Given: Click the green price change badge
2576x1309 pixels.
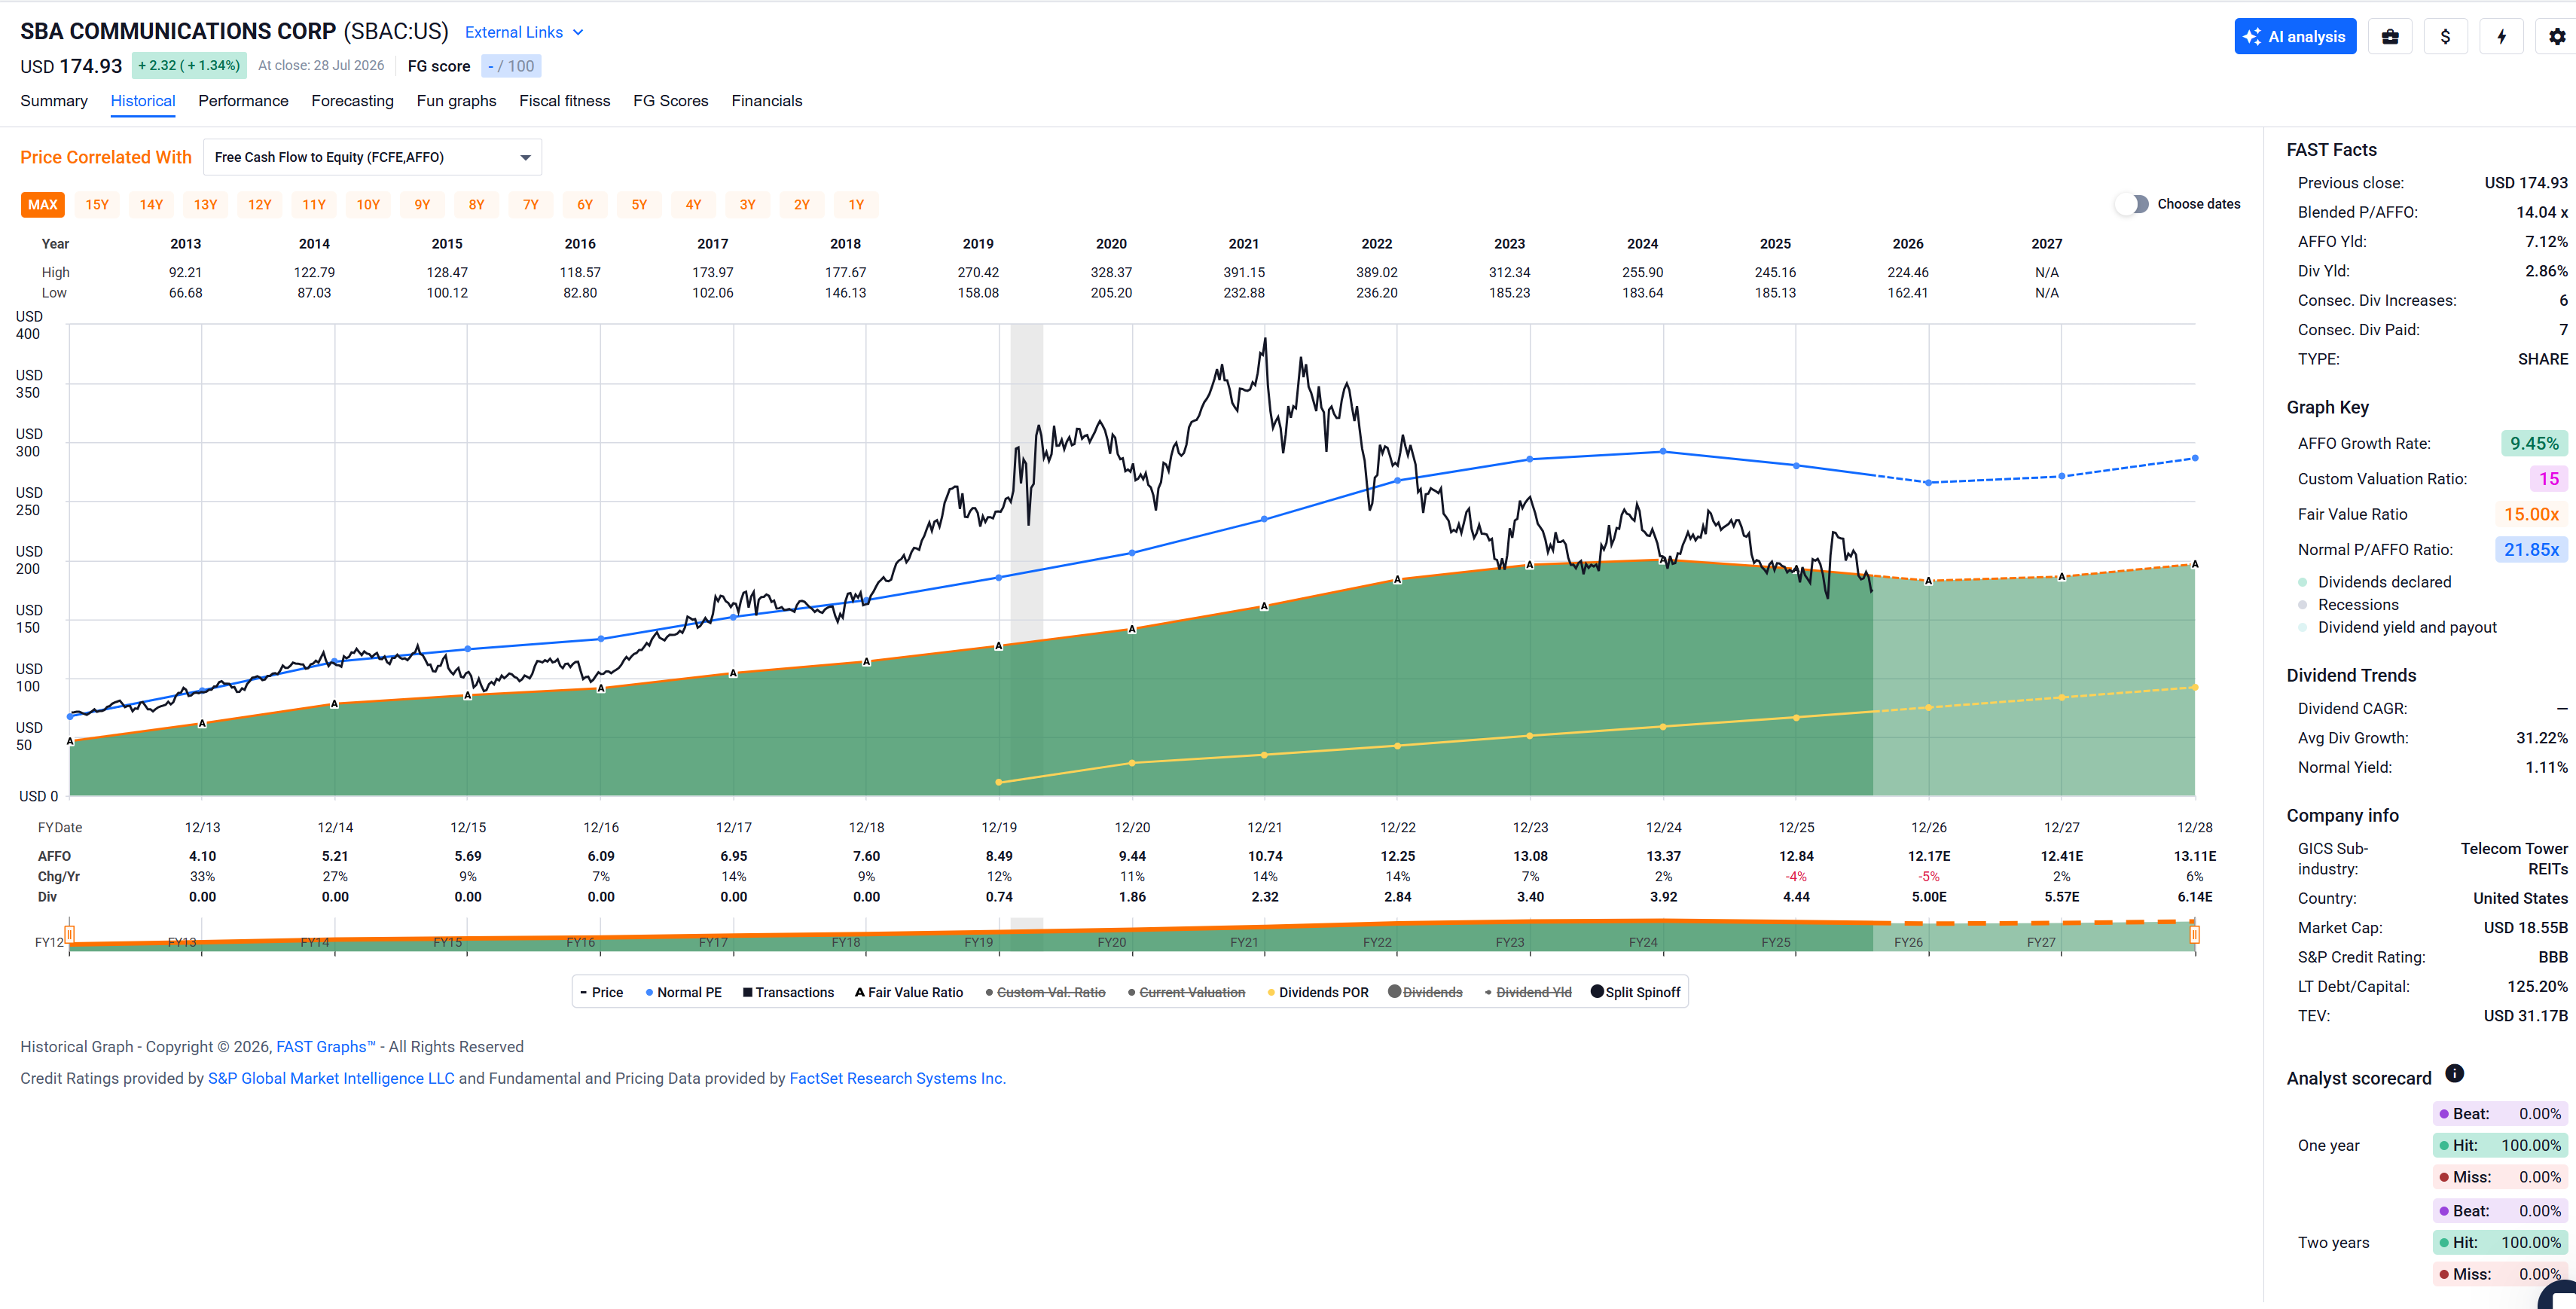Looking at the screenshot, I should pyautogui.click(x=189, y=66).
